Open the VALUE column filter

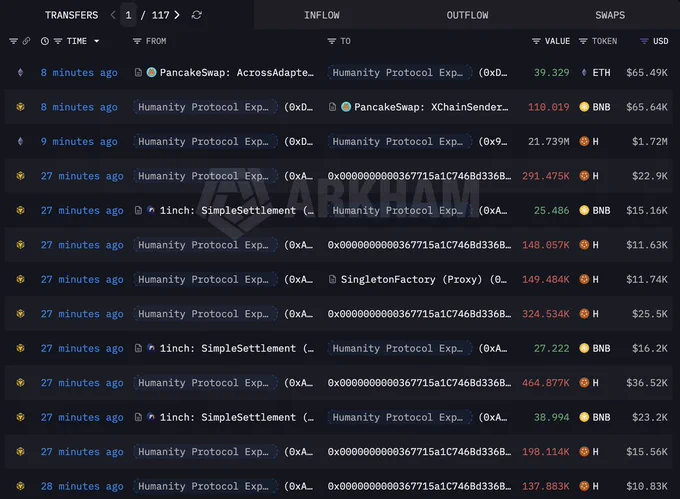536,41
